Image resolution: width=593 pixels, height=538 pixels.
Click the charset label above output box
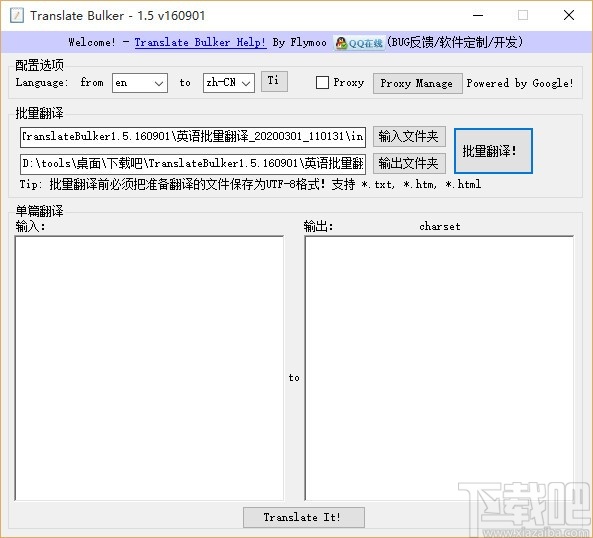440,226
